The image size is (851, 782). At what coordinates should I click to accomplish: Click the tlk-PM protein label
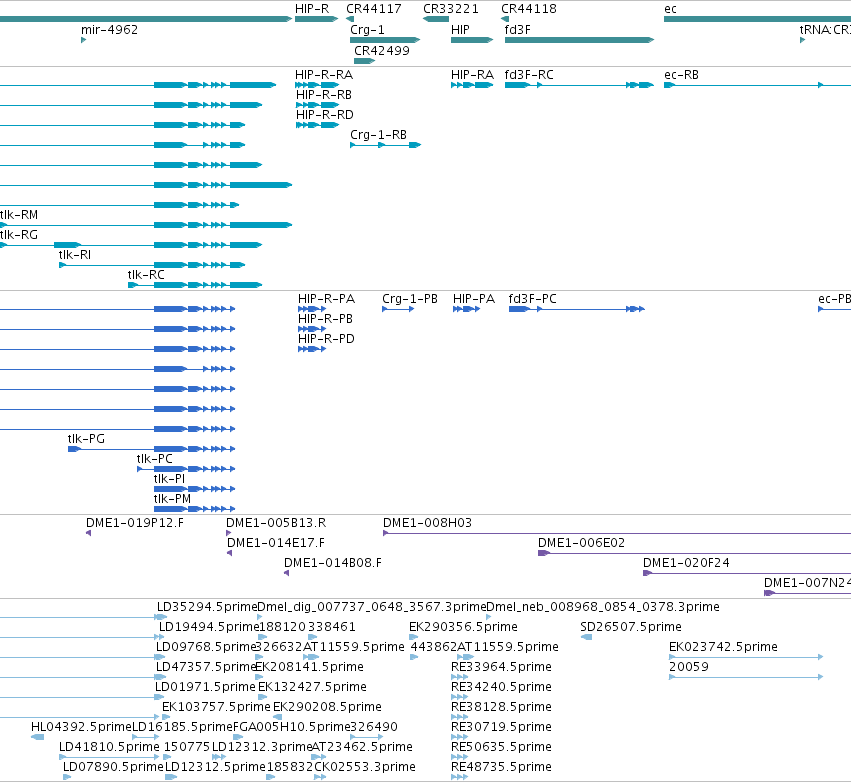pos(173,499)
